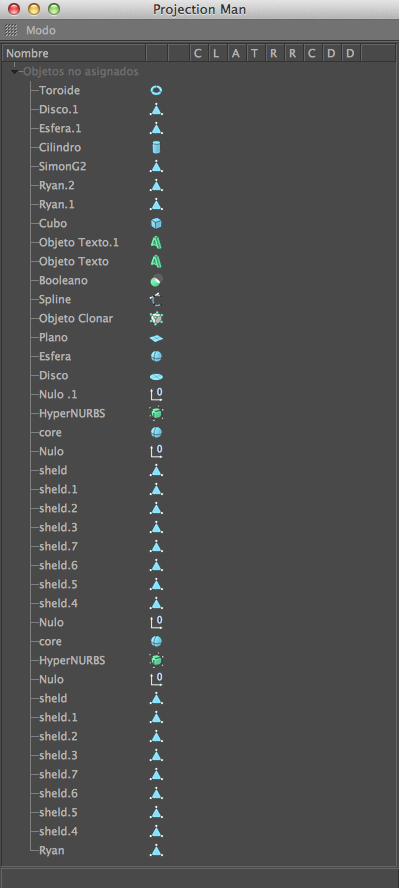Click the Spline object icon
The image size is (399, 888).
(157, 300)
